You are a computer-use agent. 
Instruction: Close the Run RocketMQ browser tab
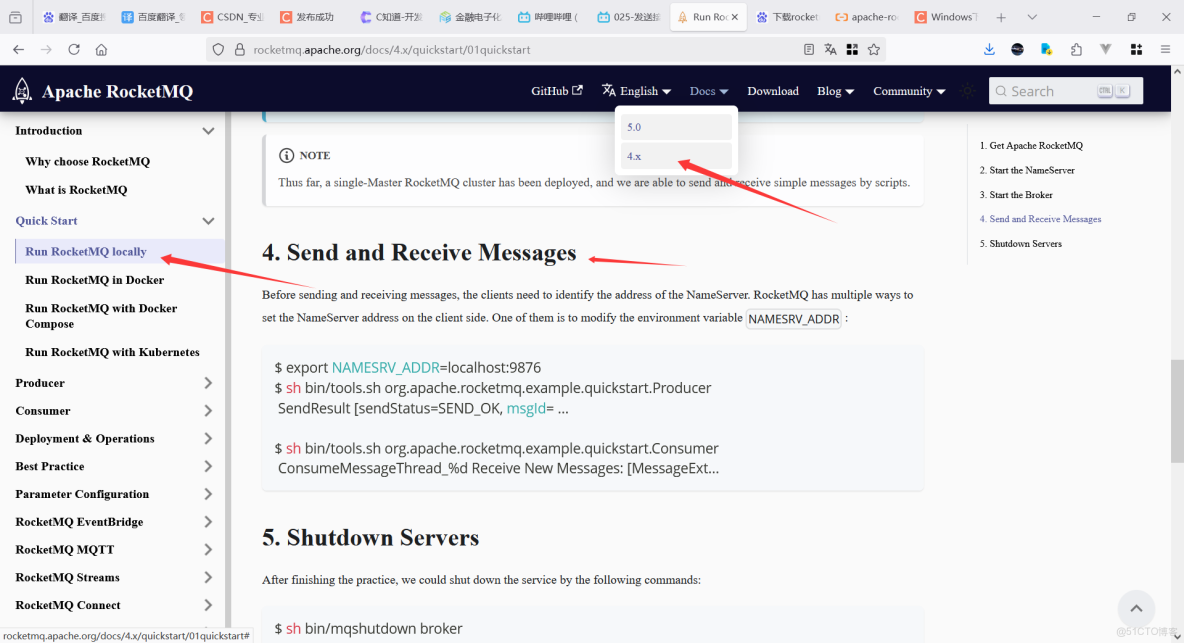click(735, 17)
